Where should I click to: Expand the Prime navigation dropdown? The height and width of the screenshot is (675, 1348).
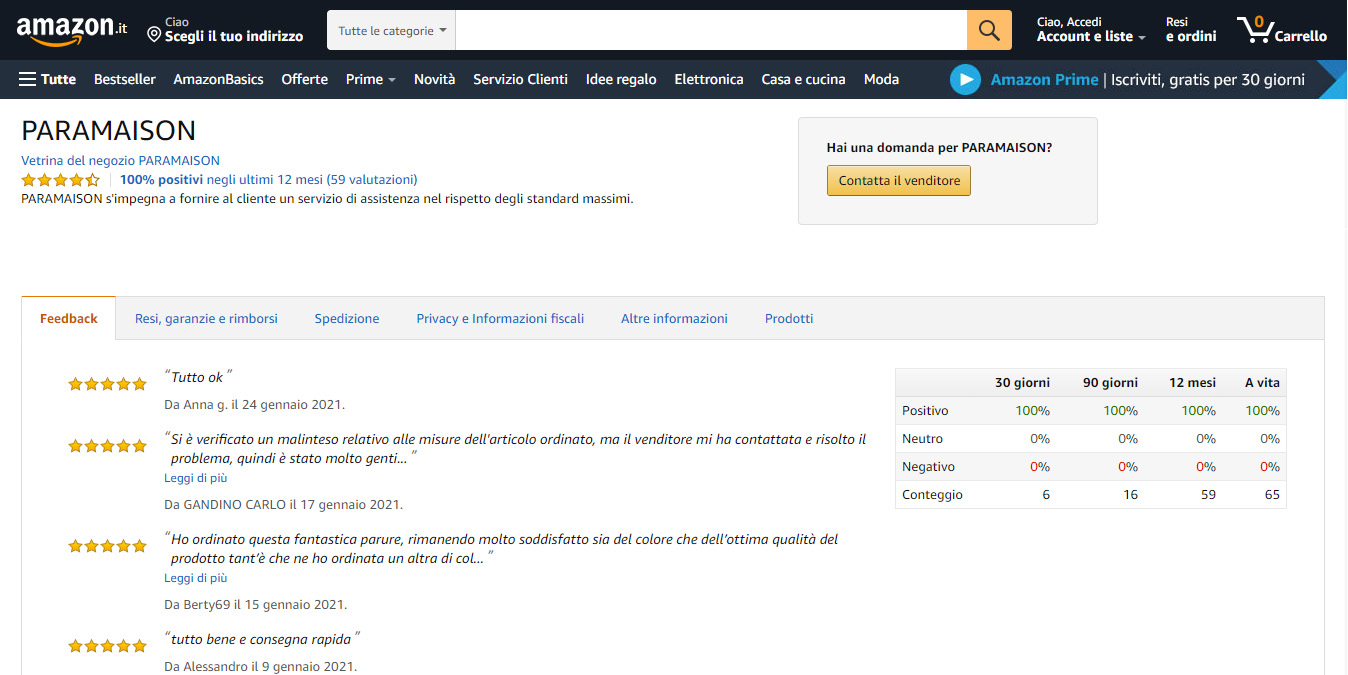pos(370,79)
